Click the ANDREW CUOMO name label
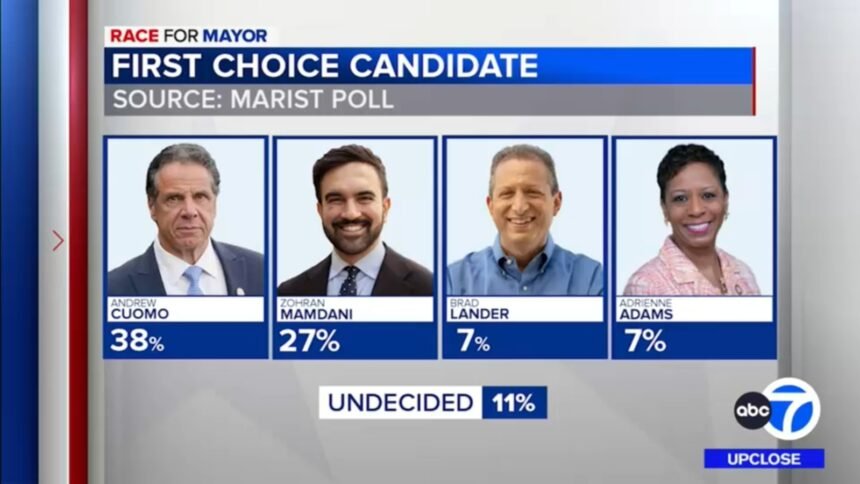Image resolution: width=860 pixels, height=484 pixels. (x=186, y=309)
